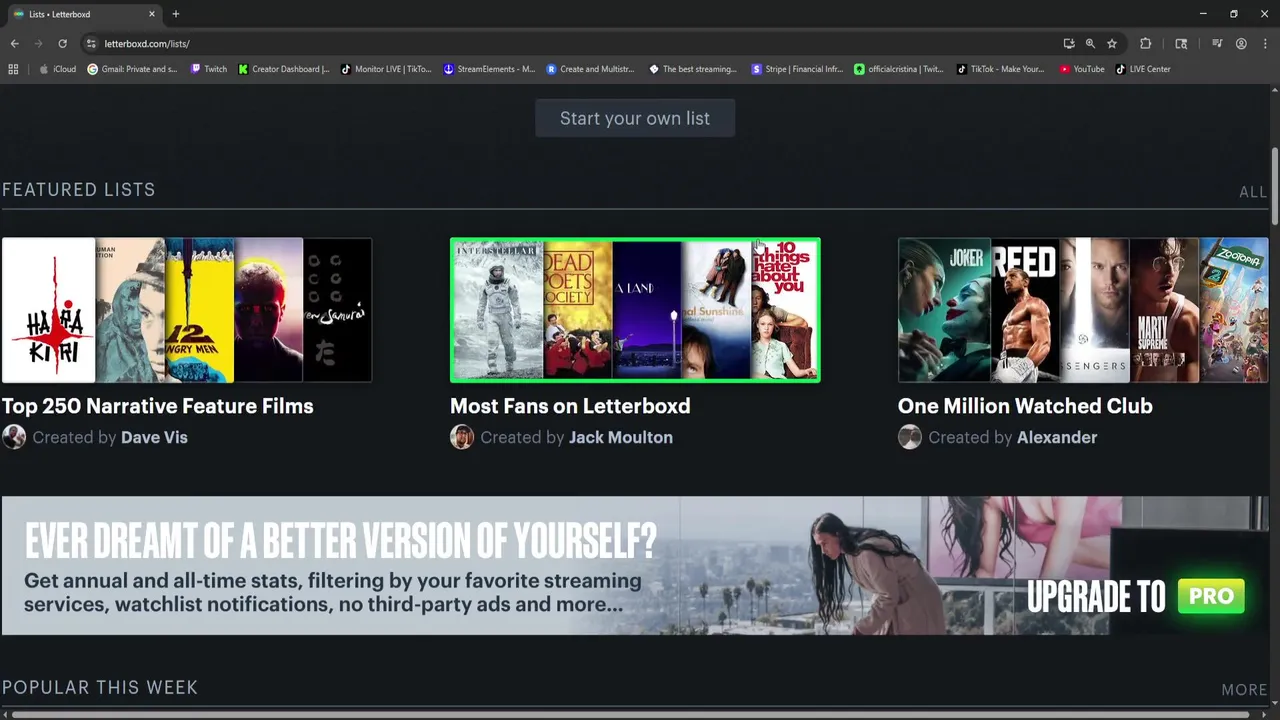Click the Harakiri poster thumbnail

tap(48, 310)
